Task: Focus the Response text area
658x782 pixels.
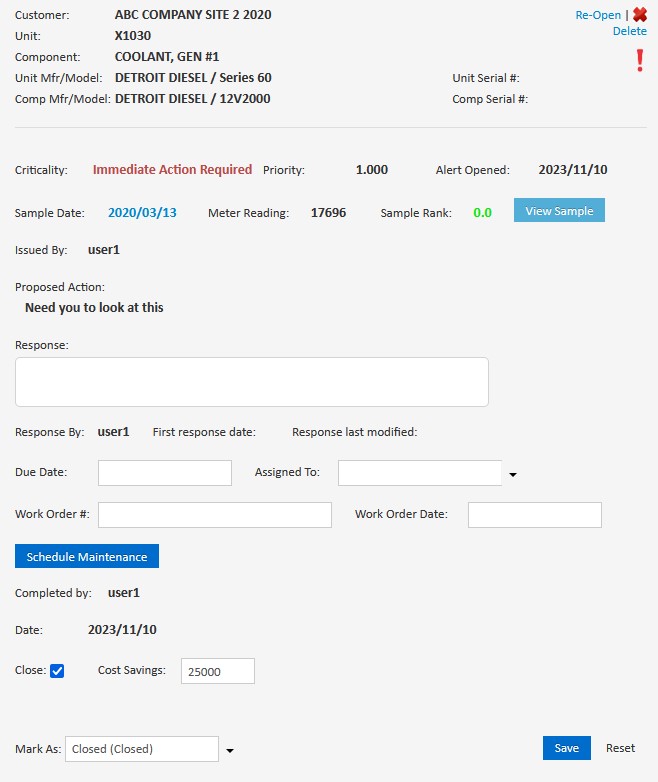Action: (x=251, y=382)
